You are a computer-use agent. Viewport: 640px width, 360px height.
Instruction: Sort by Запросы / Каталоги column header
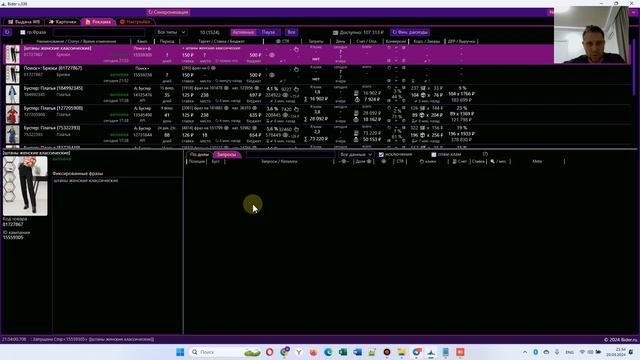pos(279,162)
